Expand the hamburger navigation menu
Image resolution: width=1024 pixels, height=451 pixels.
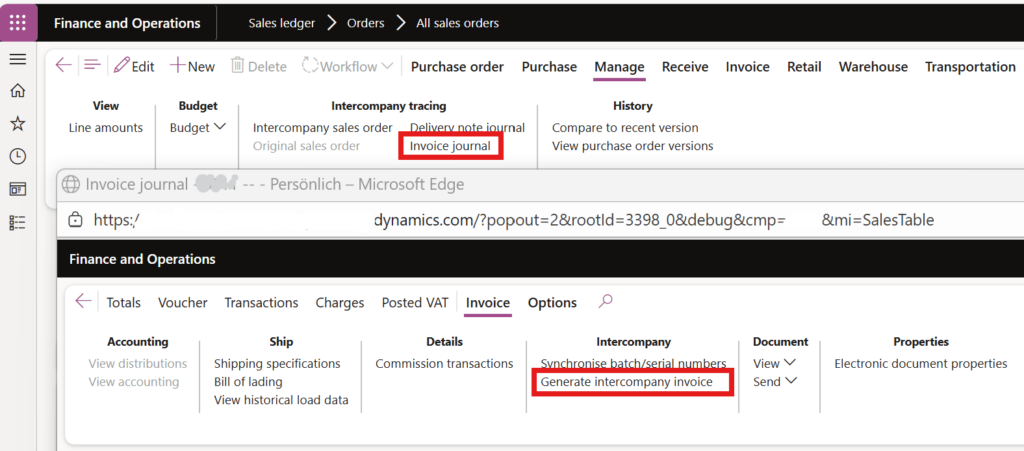tap(17, 59)
